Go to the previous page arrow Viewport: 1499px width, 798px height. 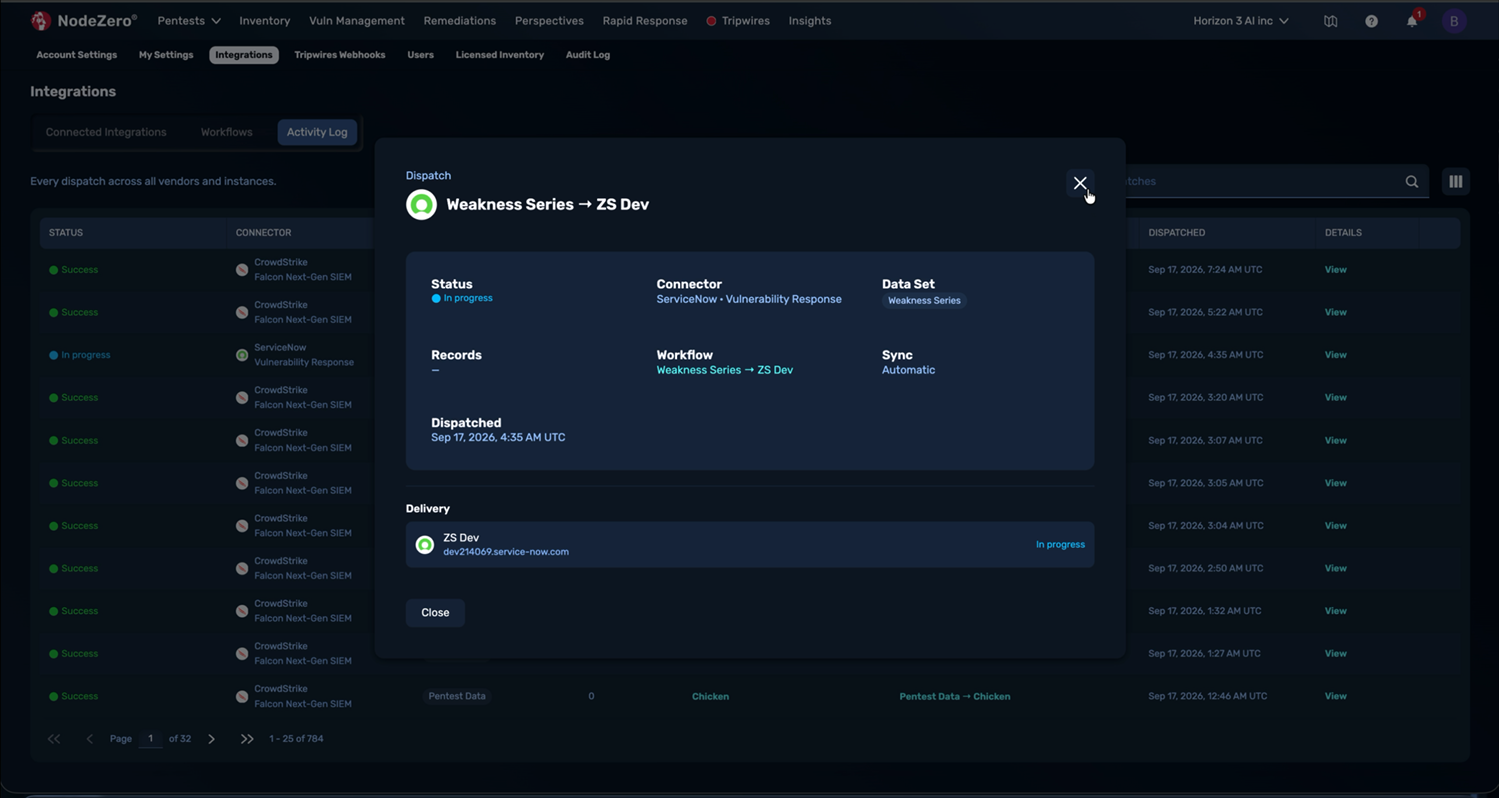89,739
